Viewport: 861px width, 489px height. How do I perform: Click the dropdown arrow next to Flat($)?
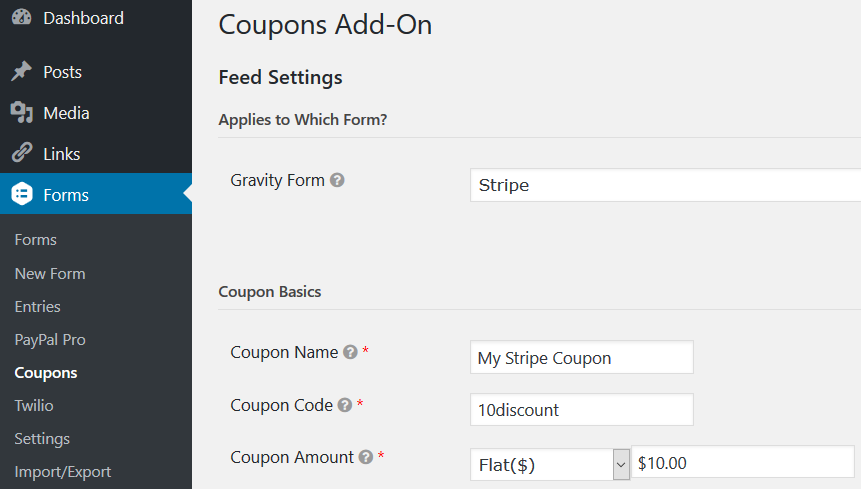[x=621, y=464]
